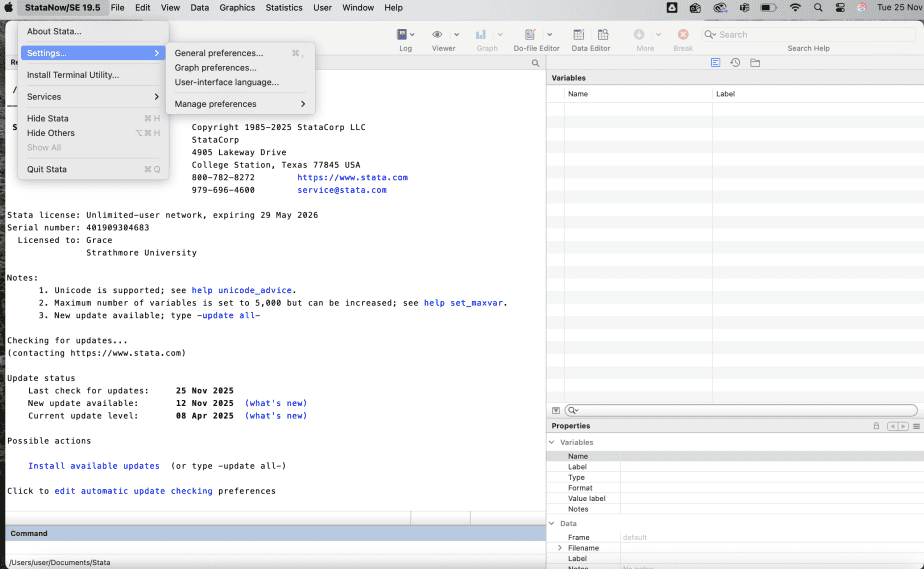Open the Log dropdown arrow

(x=412, y=35)
